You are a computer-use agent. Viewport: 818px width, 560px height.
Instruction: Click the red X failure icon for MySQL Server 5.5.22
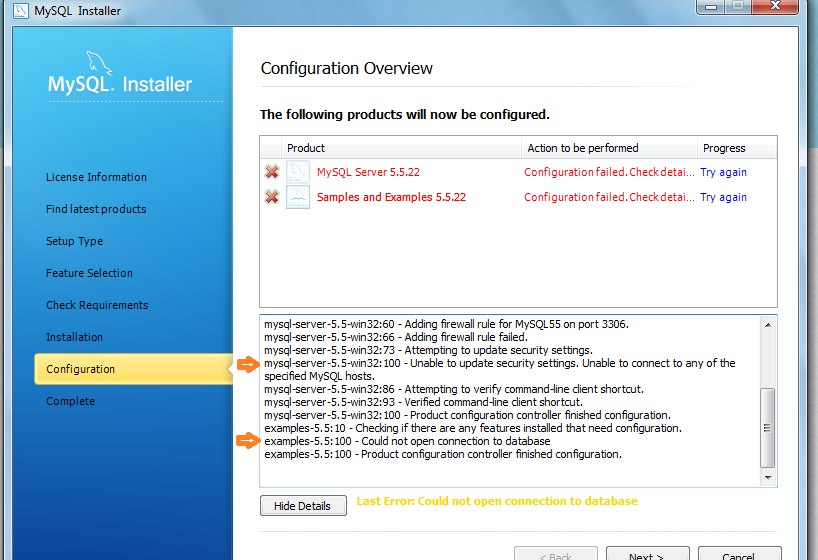pos(272,172)
